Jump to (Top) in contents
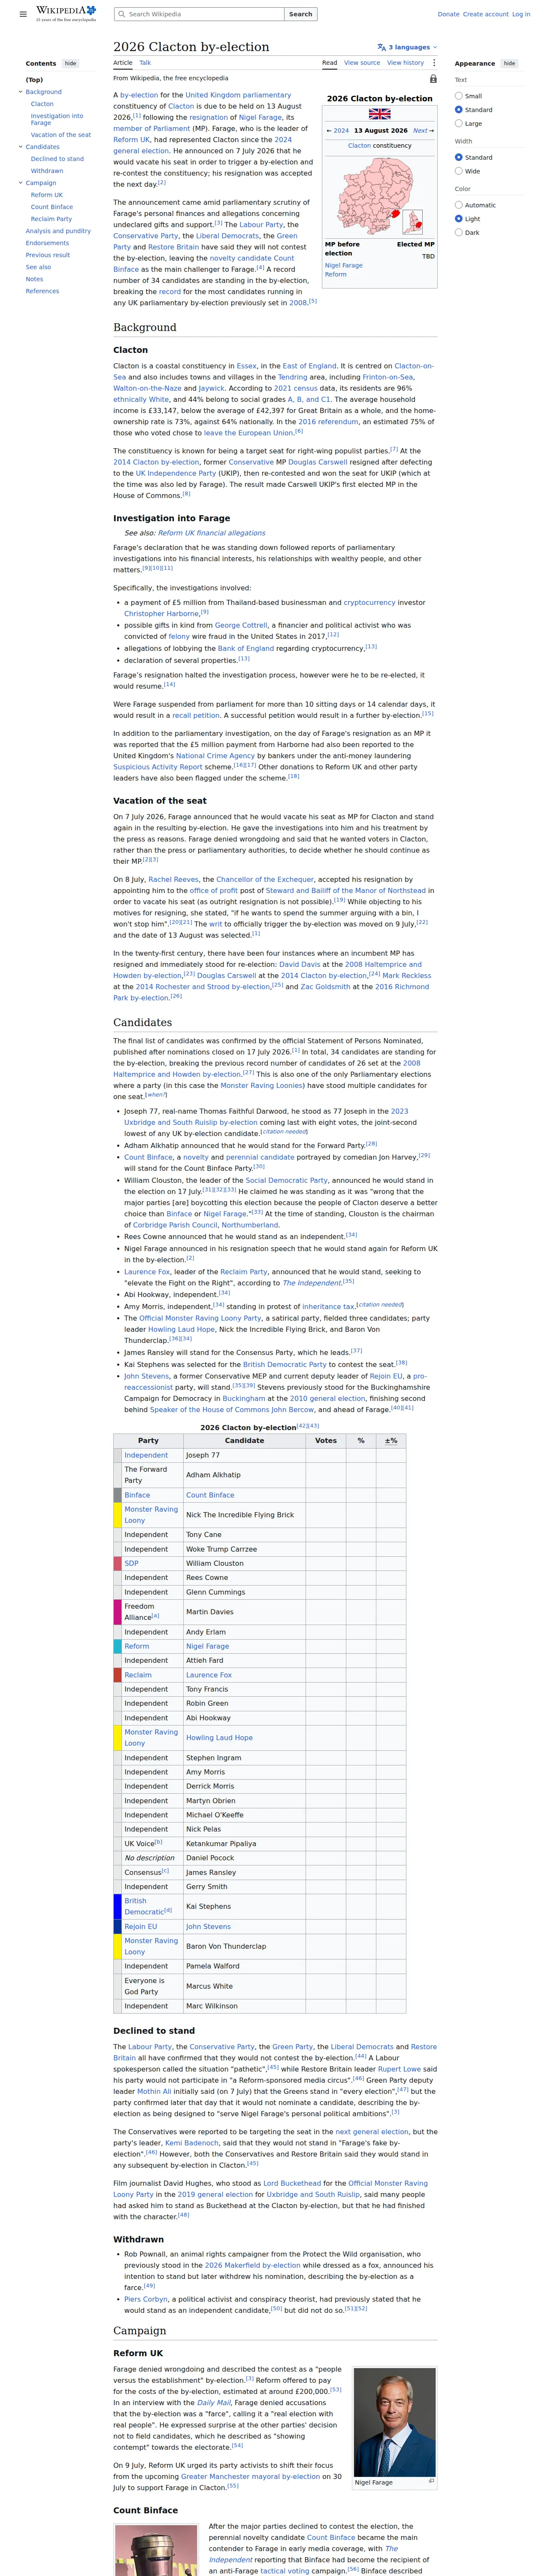The height and width of the screenshot is (2576, 551). coord(34,80)
